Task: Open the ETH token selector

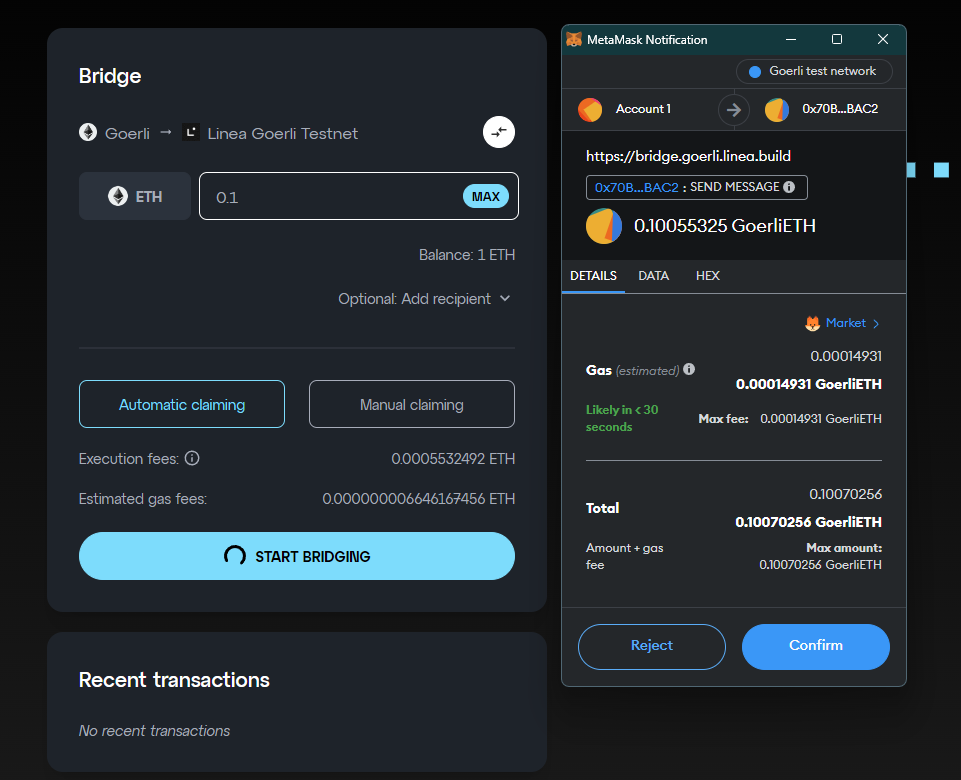Action: 135,196
